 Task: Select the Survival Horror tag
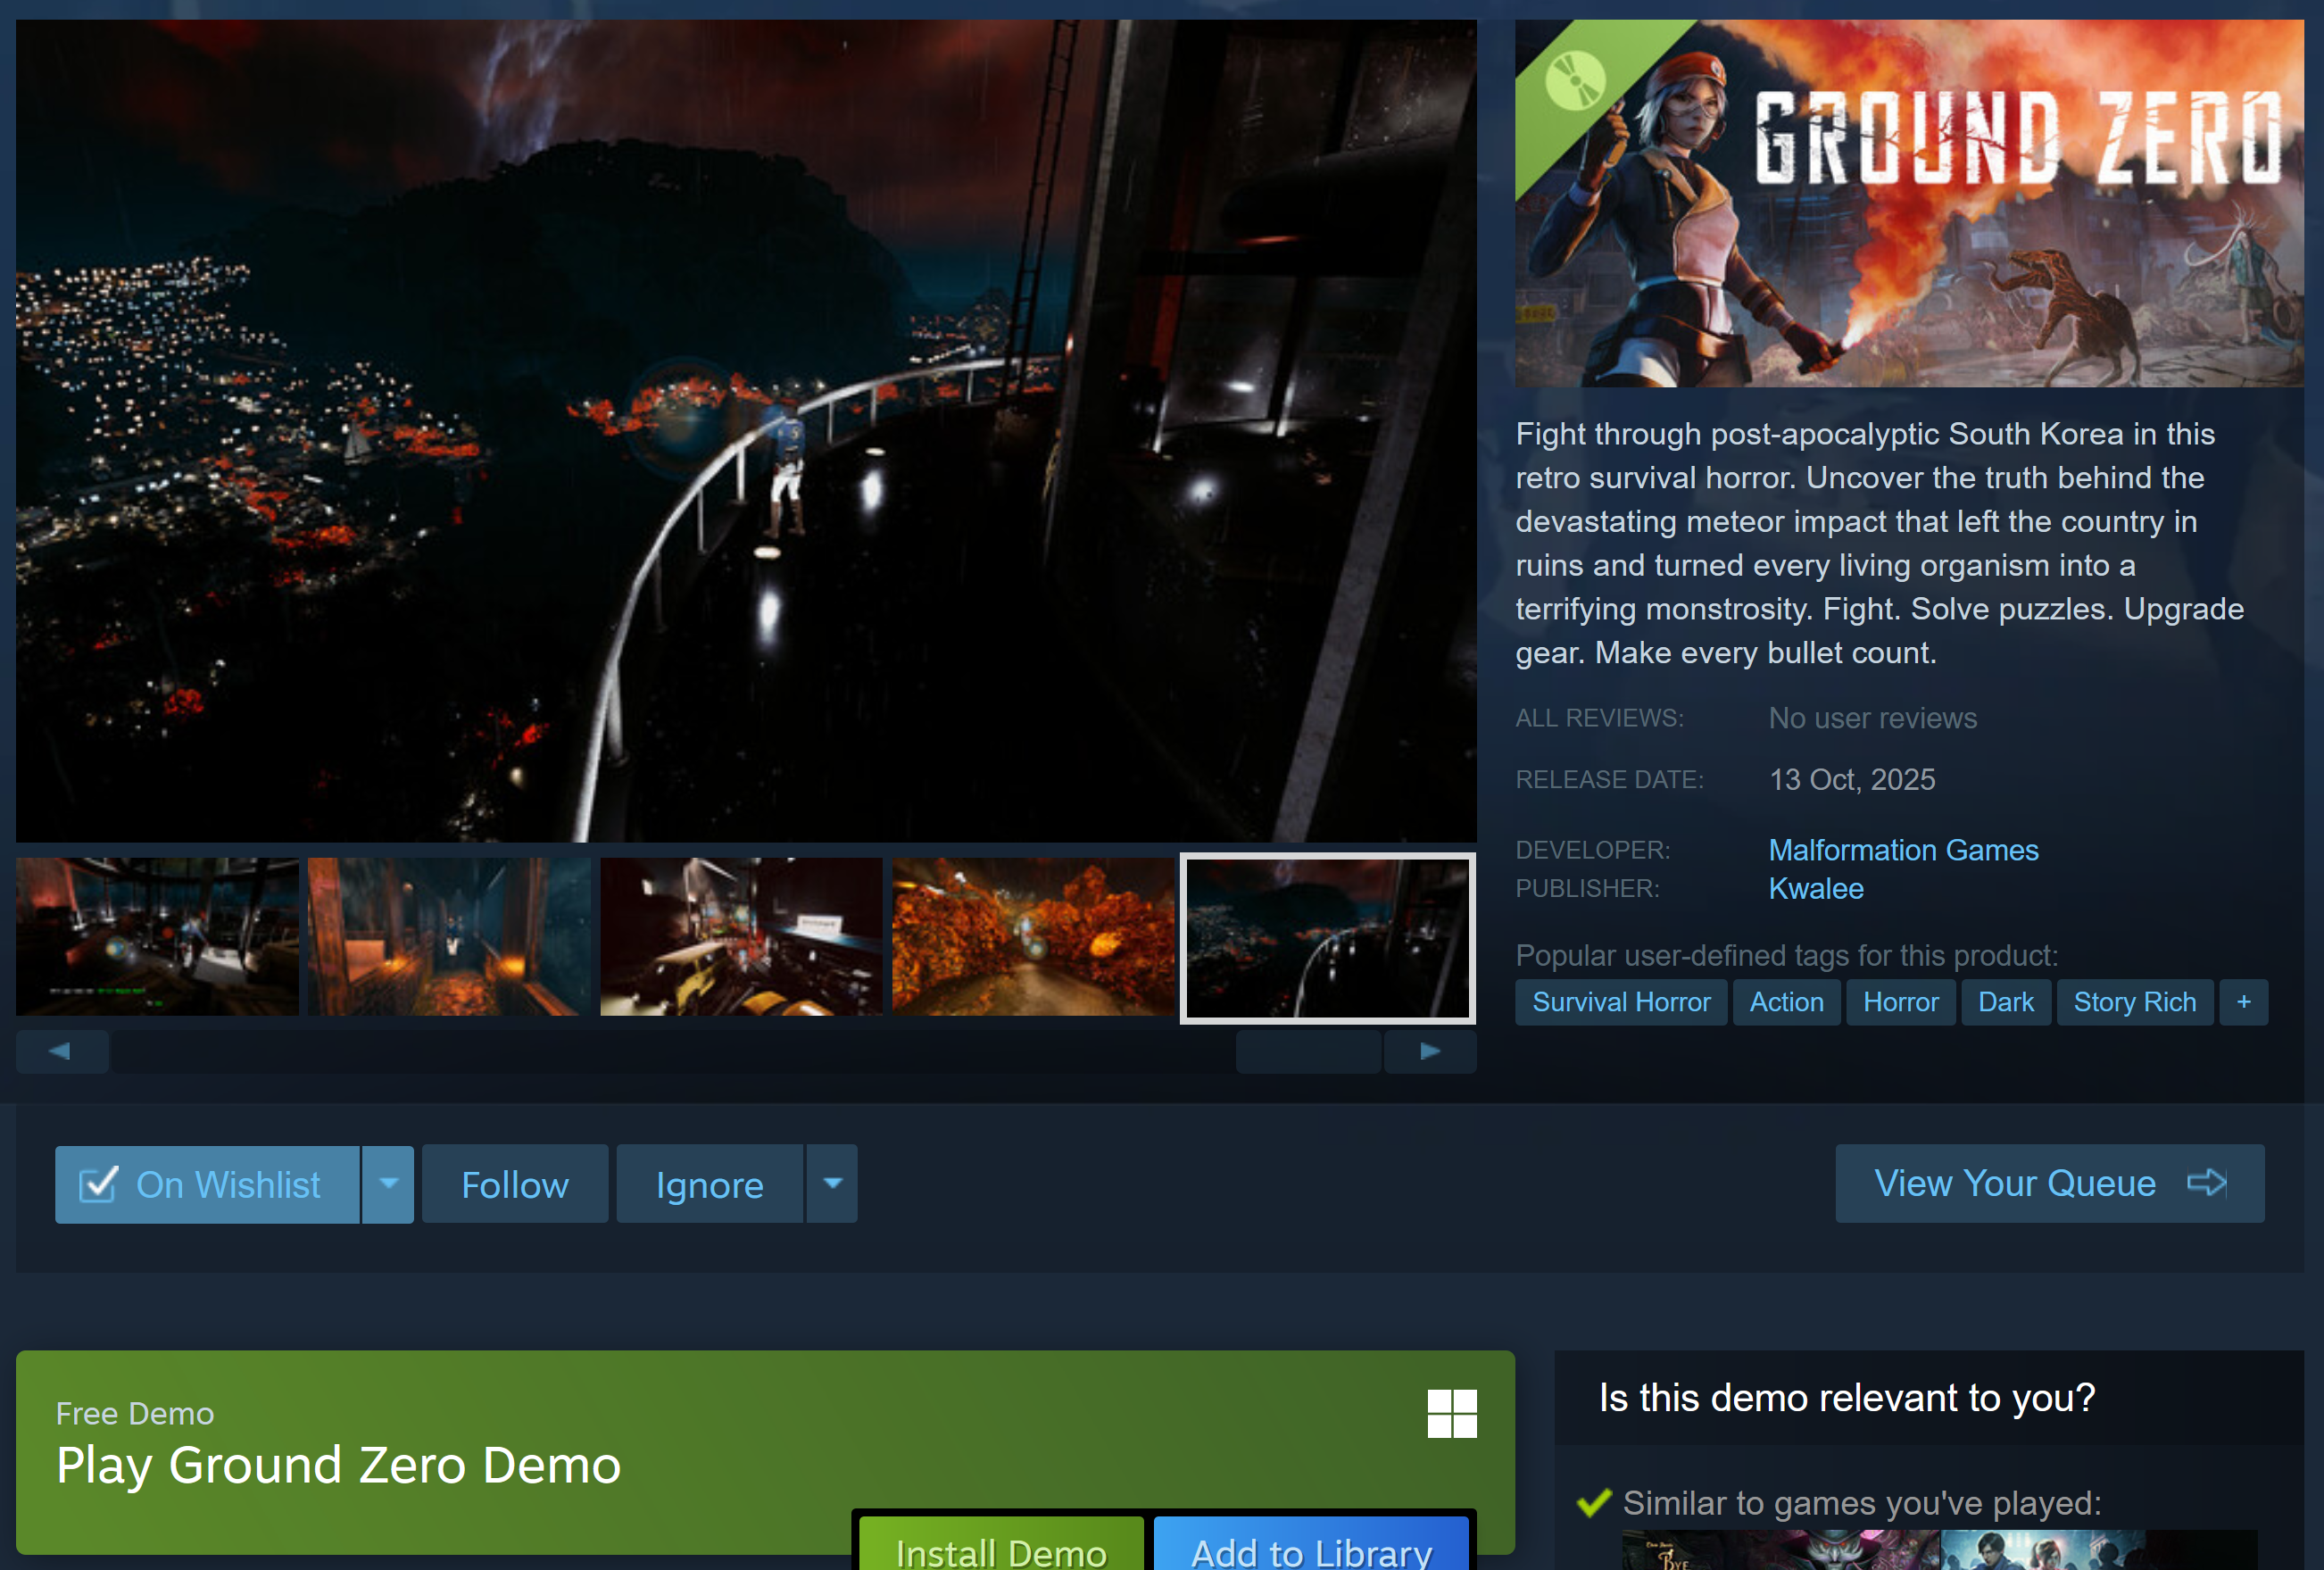pyautogui.click(x=1620, y=1002)
